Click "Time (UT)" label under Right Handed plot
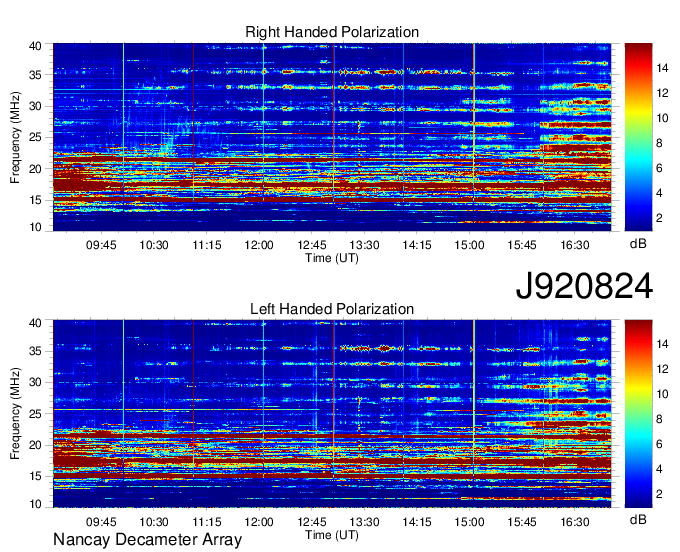The image size is (680, 552). click(x=332, y=258)
